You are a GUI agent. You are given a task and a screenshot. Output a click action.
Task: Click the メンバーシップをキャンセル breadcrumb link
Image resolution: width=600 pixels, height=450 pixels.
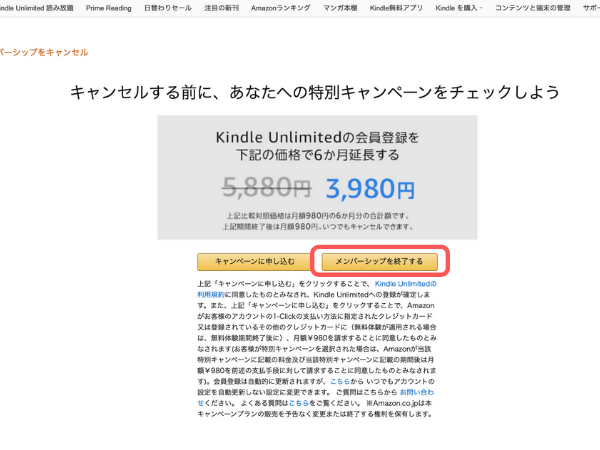(44, 52)
